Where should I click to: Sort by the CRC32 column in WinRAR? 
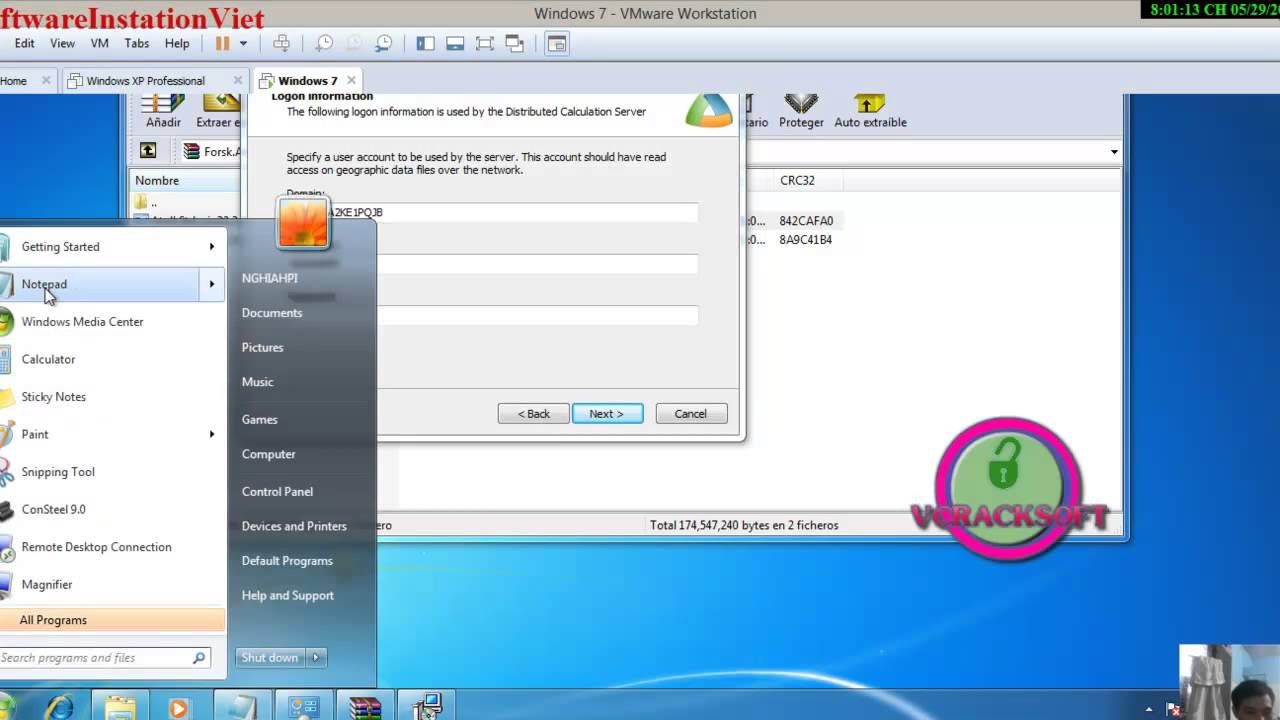(x=796, y=180)
